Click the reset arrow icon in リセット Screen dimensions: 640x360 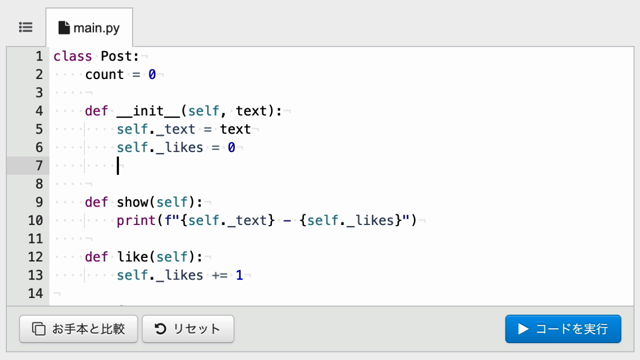click(160, 329)
